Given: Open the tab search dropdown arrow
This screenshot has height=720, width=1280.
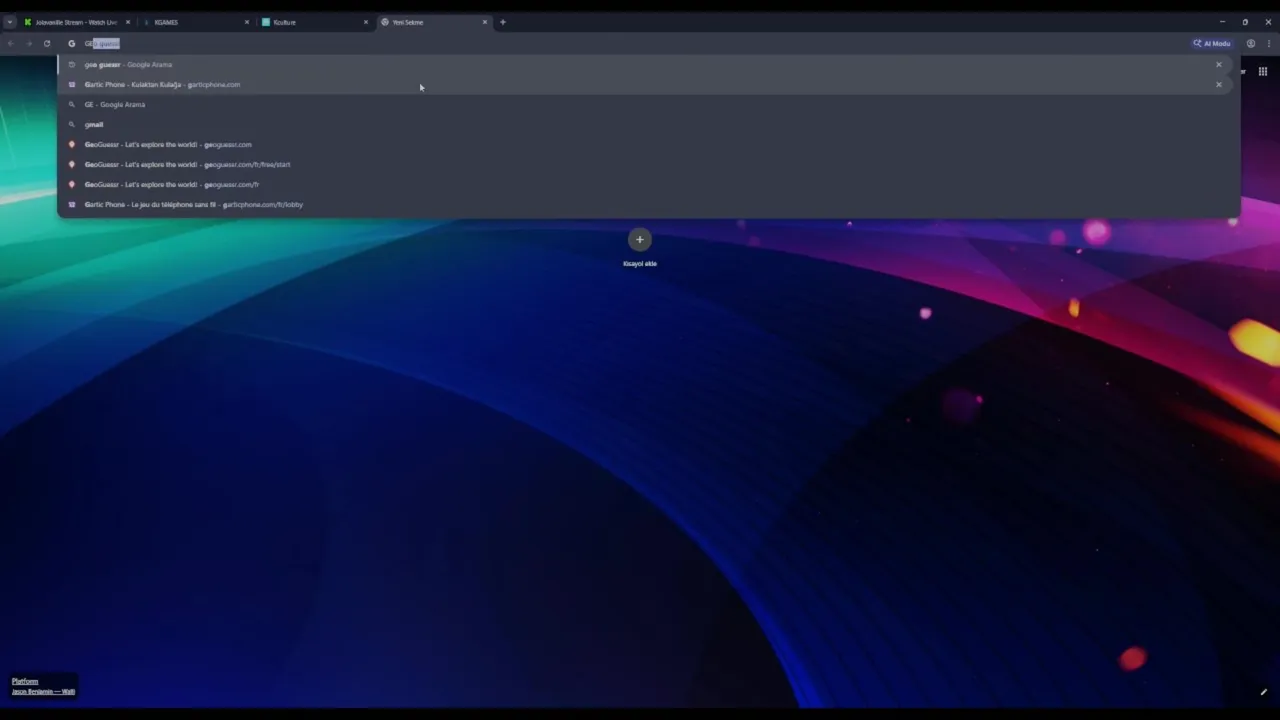Looking at the screenshot, I should coord(9,22).
